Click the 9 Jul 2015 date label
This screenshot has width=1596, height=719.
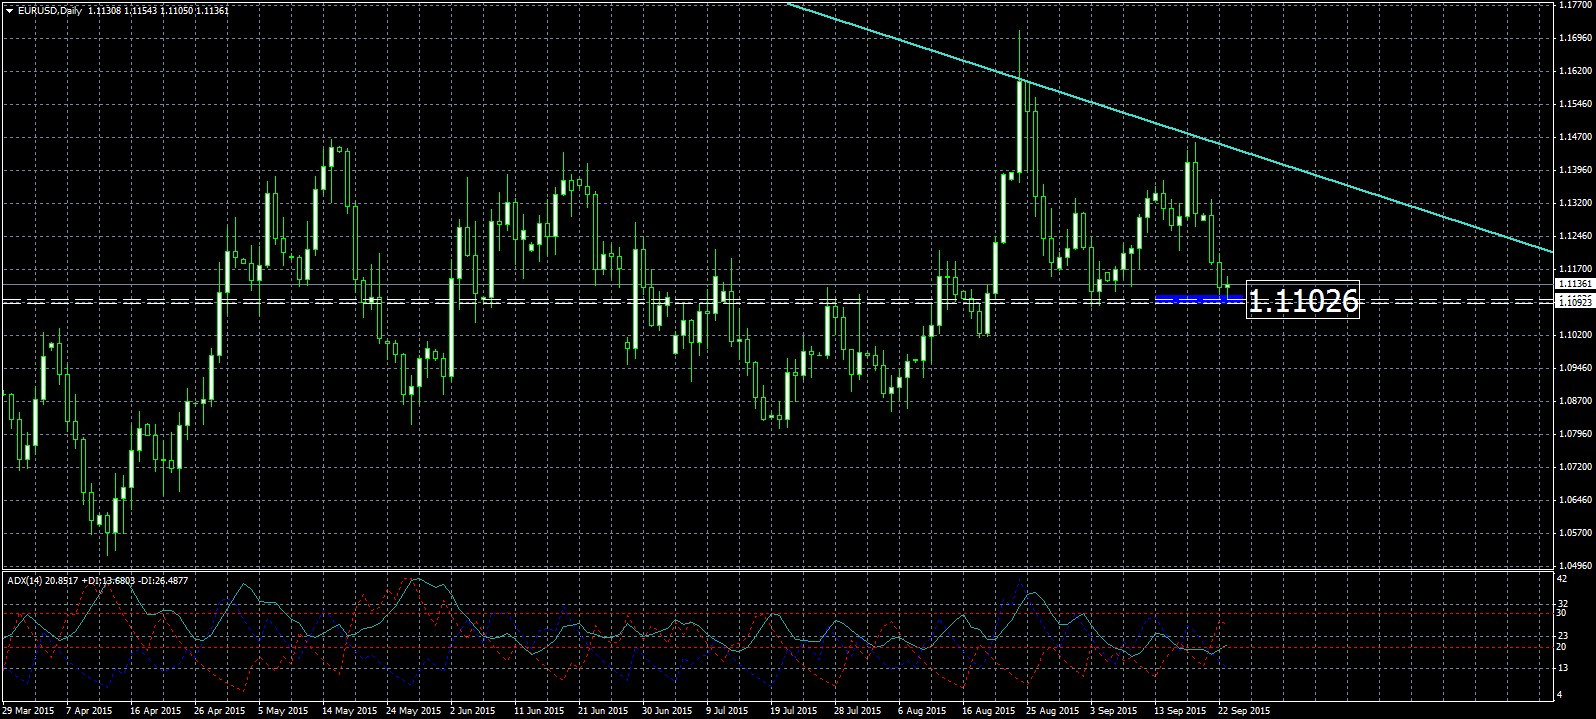[726, 711]
